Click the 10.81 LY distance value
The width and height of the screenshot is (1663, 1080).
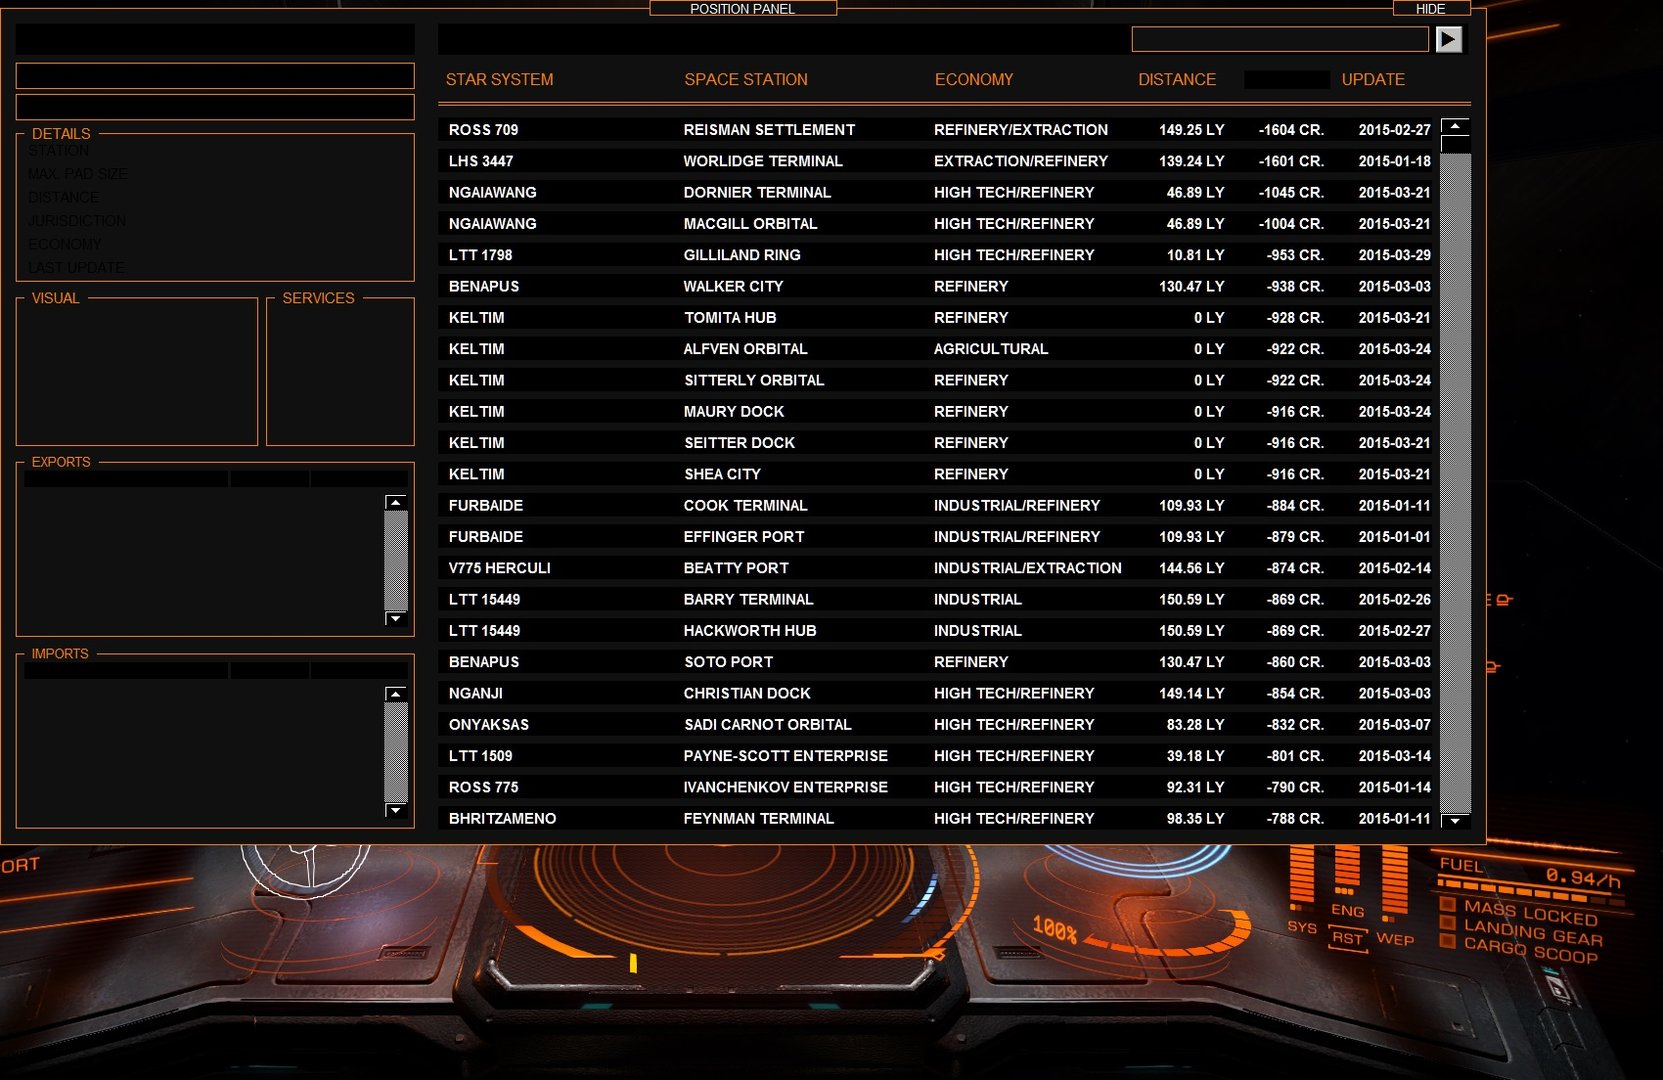point(1195,255)
